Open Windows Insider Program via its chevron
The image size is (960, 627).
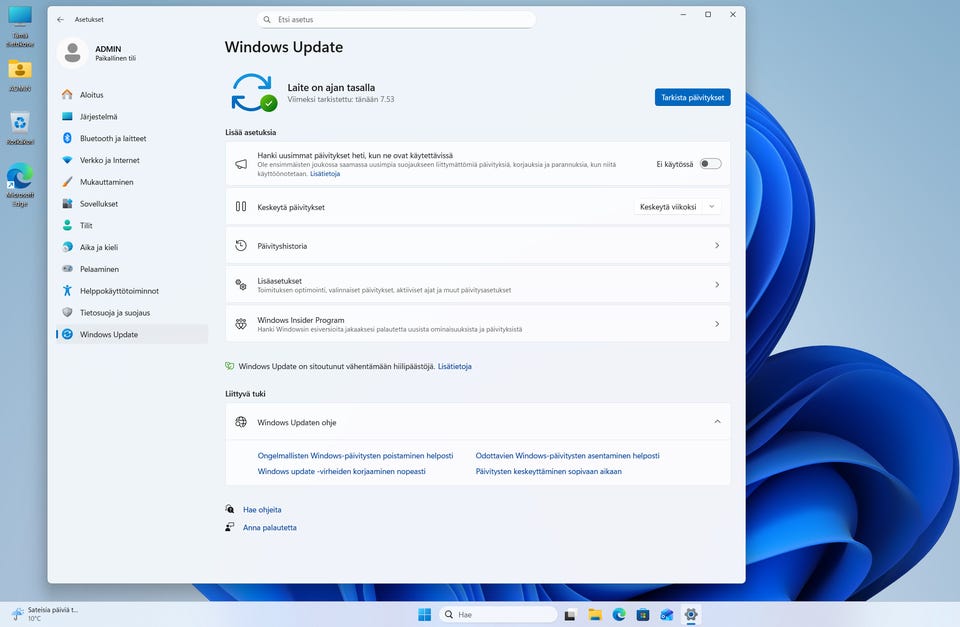tap(717, 324)
